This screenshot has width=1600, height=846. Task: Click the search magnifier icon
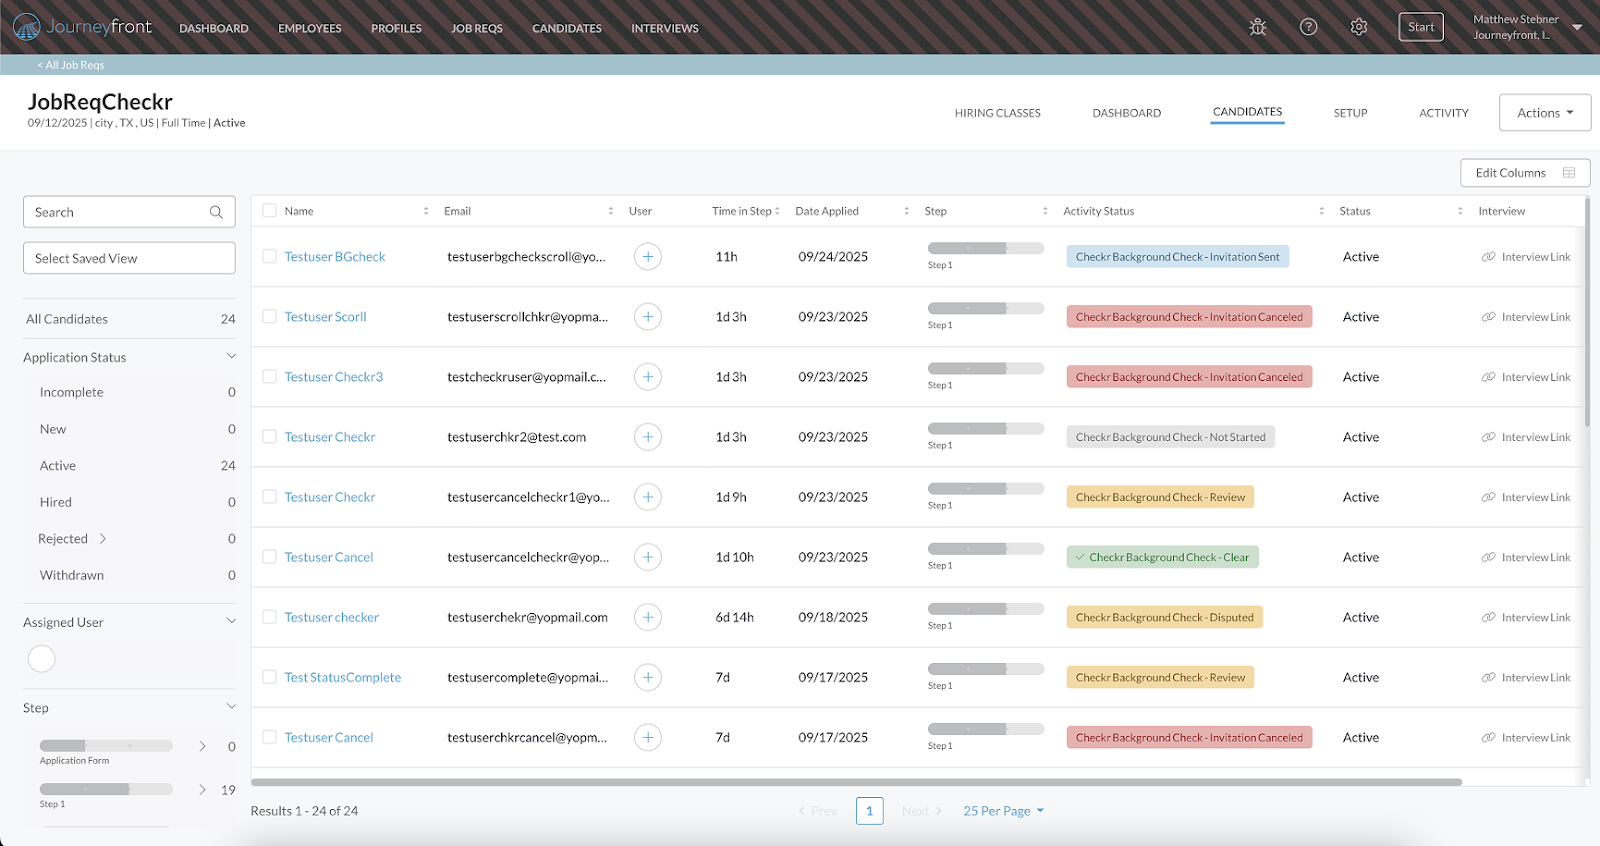tap(216, 212)
